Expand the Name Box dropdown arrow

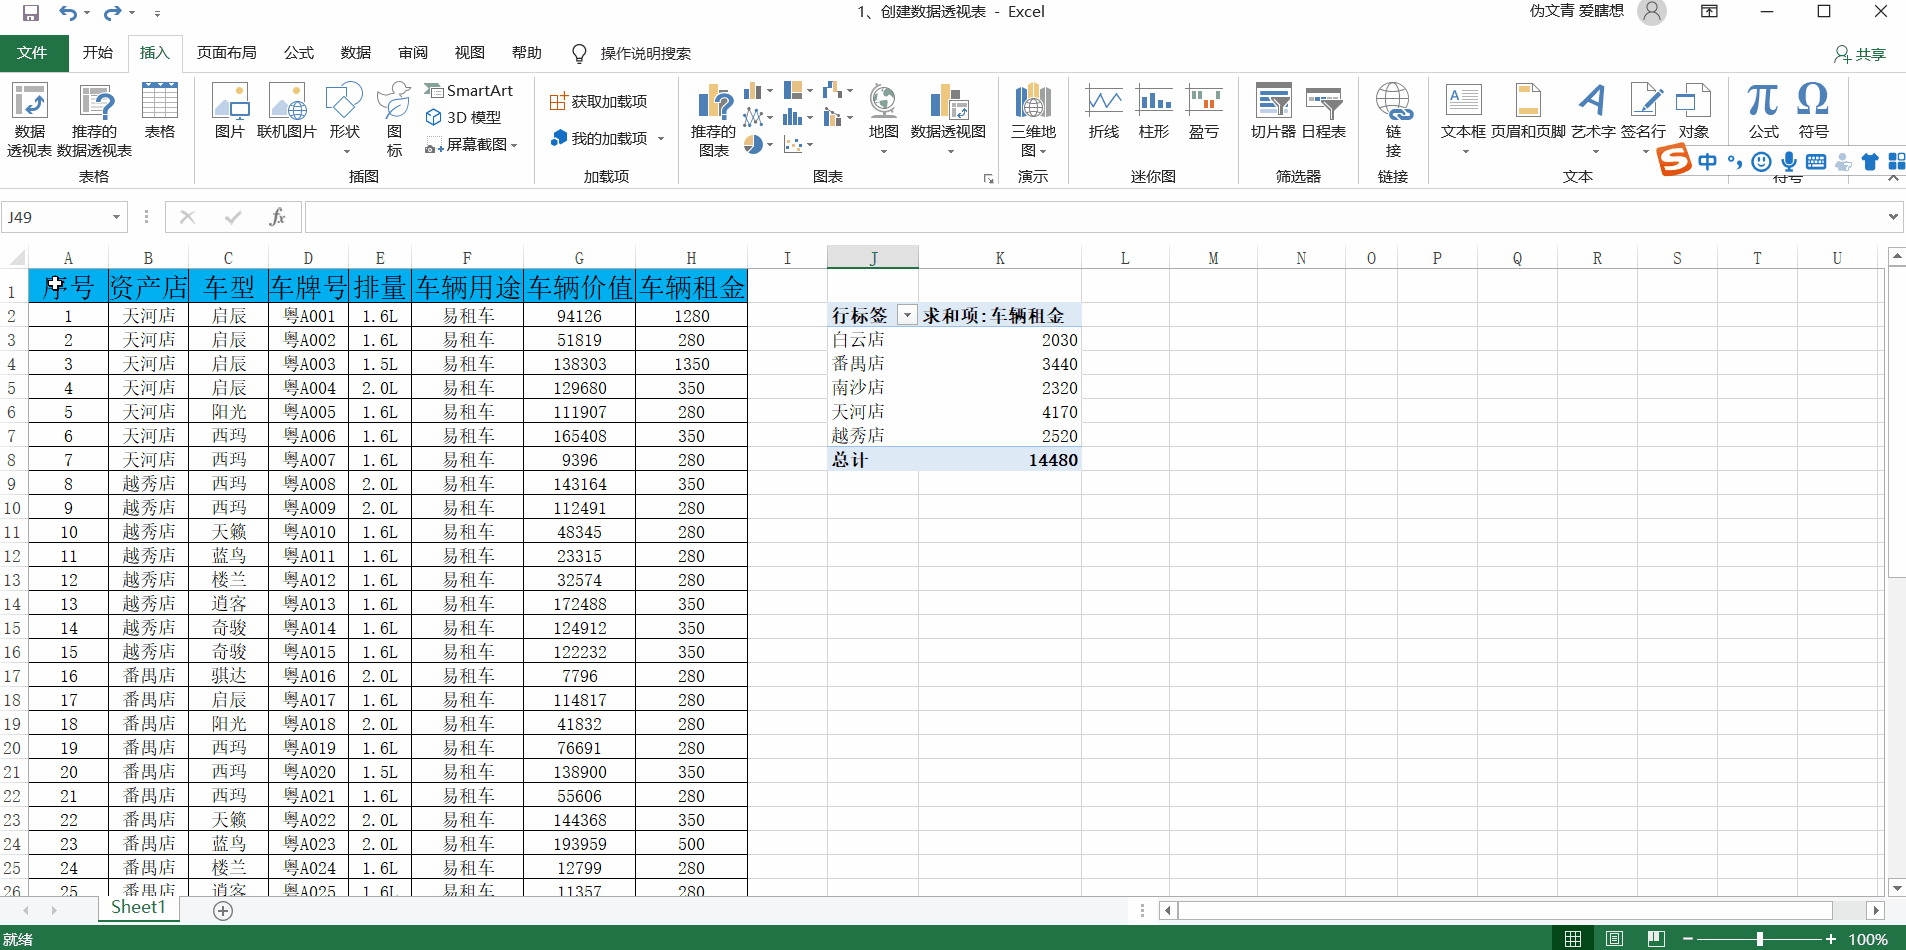[x=116, y=217]
